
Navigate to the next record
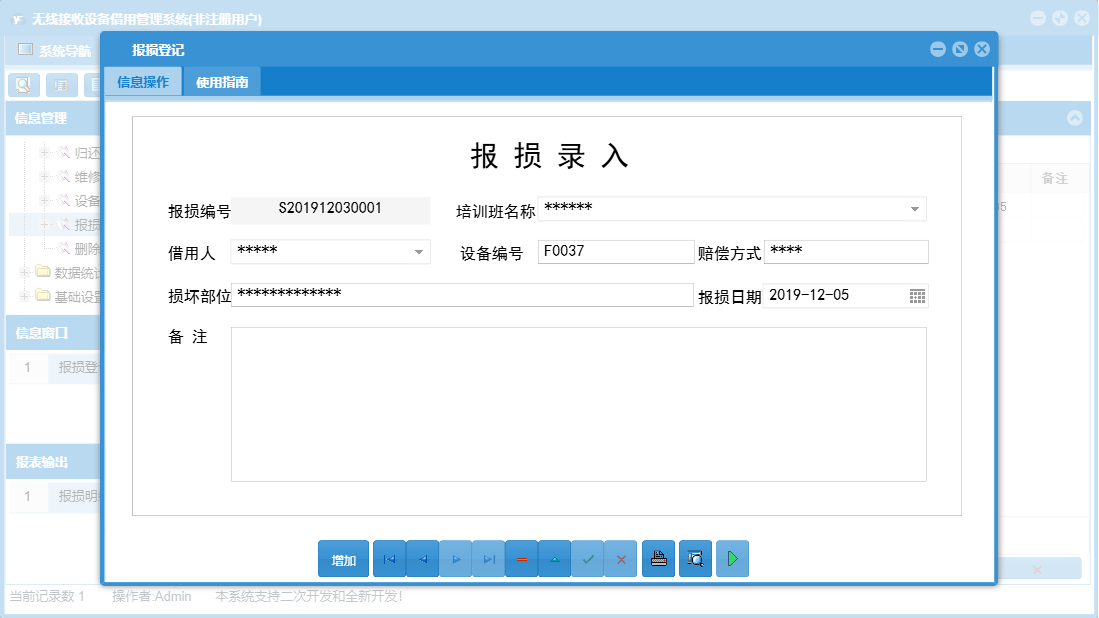[x=455, y=558]
